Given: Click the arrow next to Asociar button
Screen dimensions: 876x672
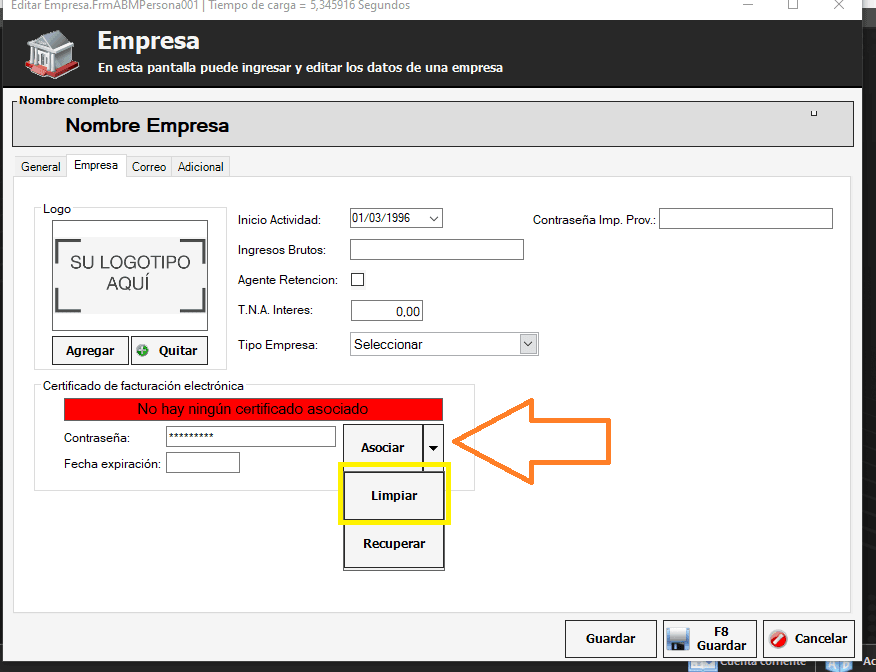Looking at the screenshot, I should point(433,448).
